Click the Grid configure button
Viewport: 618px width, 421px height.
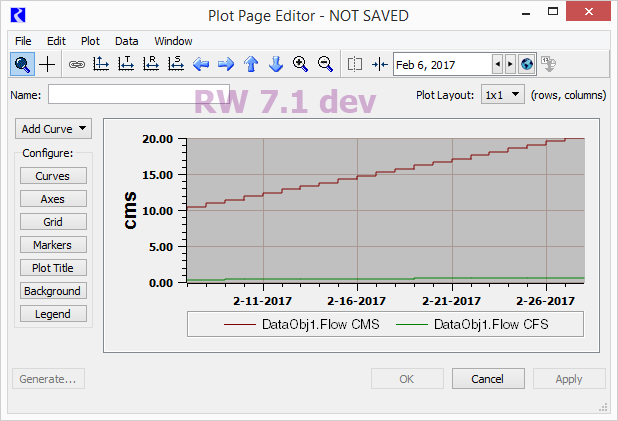point(53,222)
